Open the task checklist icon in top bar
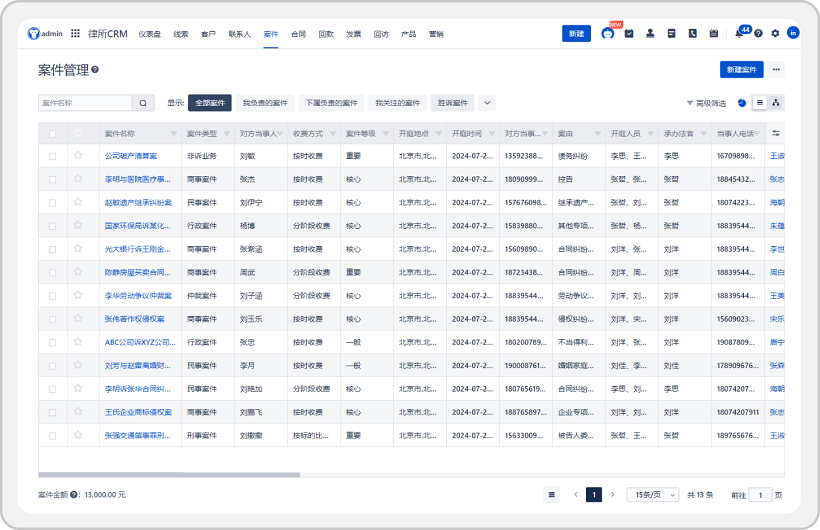The width and height of the screenshot is (820, 530). [x=629, y=33]
